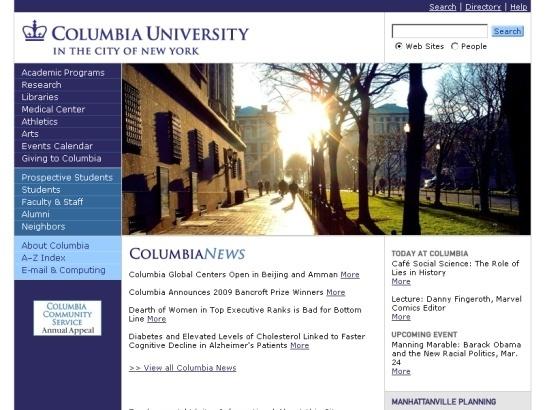Open Alumni in the sidebar menu
The width and height of the screenshot is (545, 410).
point(35,214)
